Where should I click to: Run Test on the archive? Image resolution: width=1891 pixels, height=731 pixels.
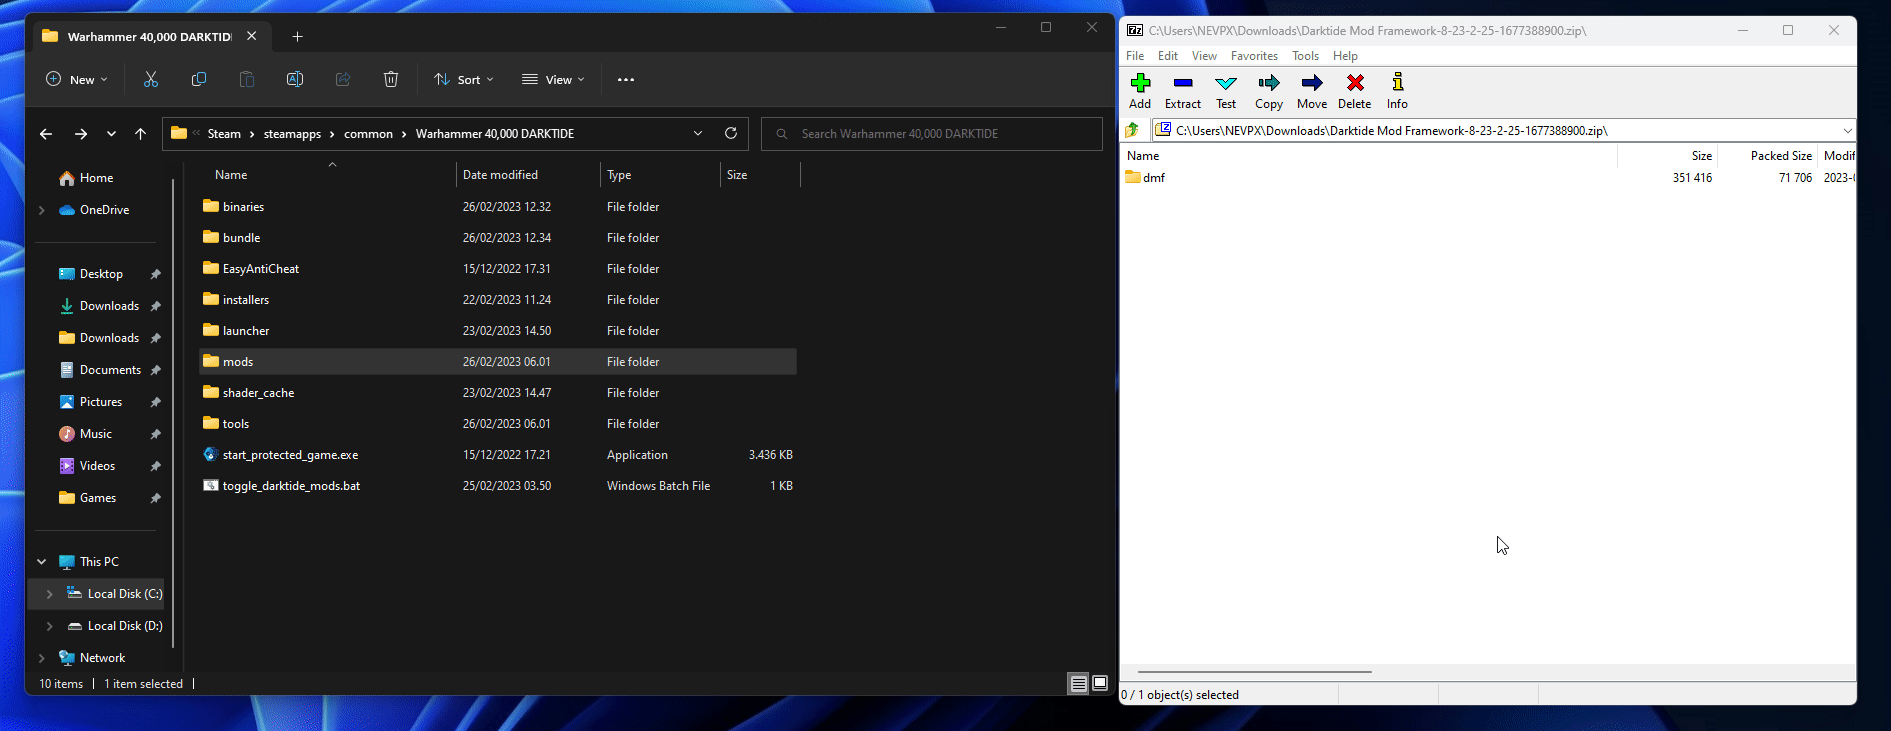(1226, 90)
